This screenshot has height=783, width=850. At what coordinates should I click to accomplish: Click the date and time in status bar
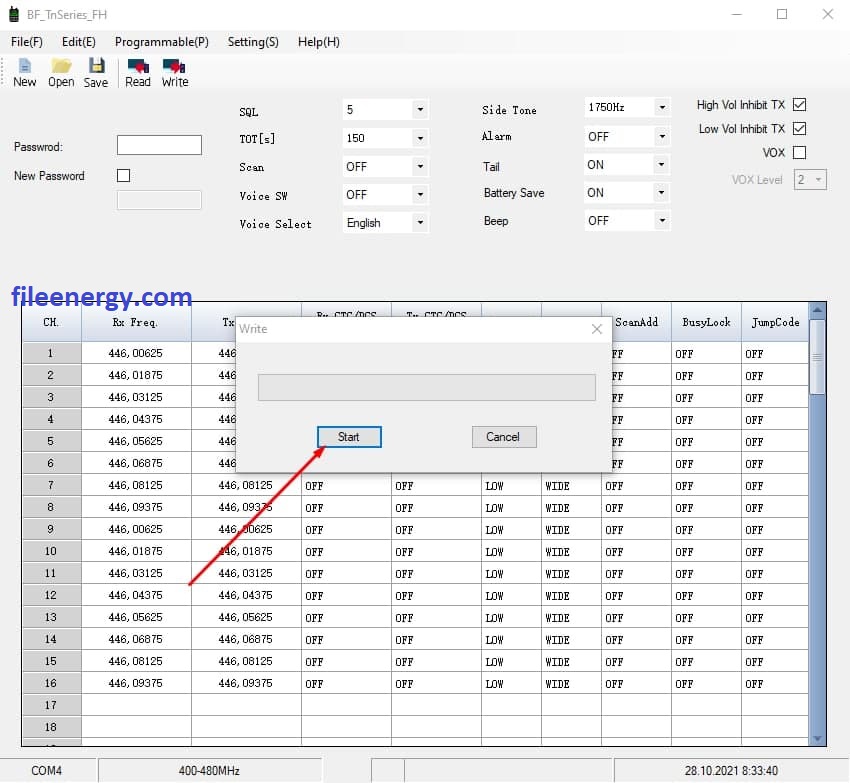pos(731,771)
